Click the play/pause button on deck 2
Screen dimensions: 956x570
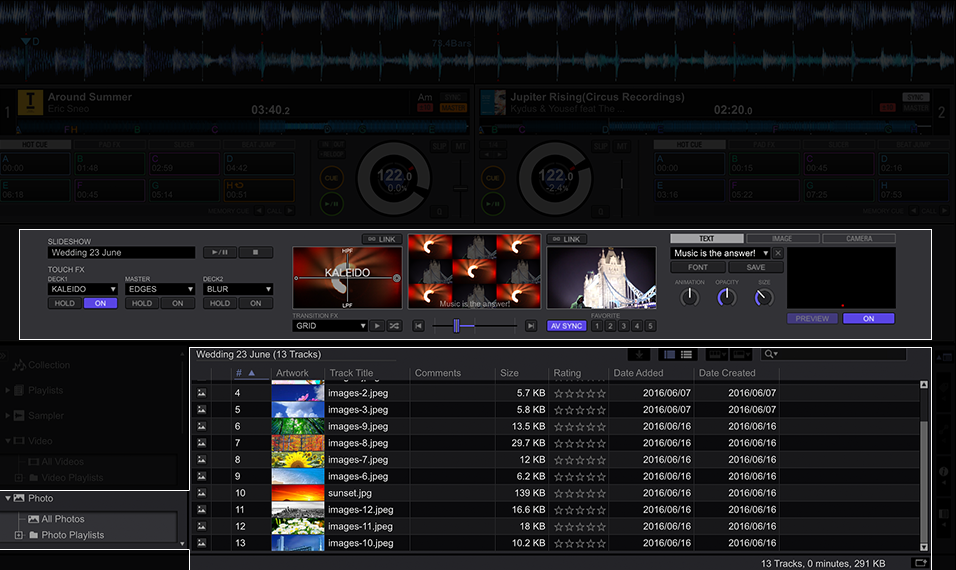click(x=493, y=204)
